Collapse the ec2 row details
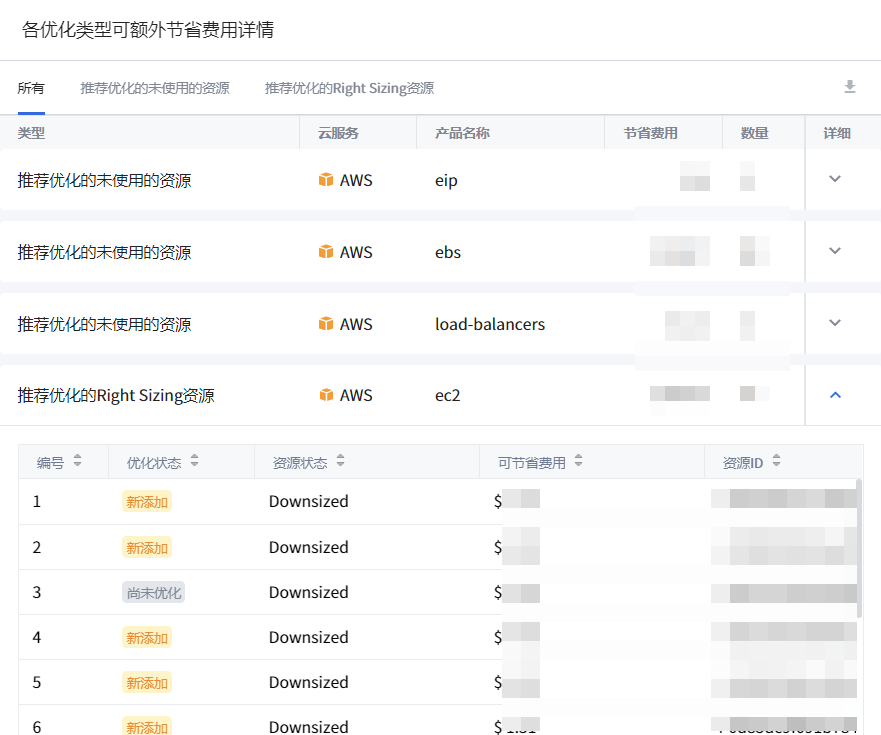Viewport: 881px width, 735px height. tap(836, 395)
